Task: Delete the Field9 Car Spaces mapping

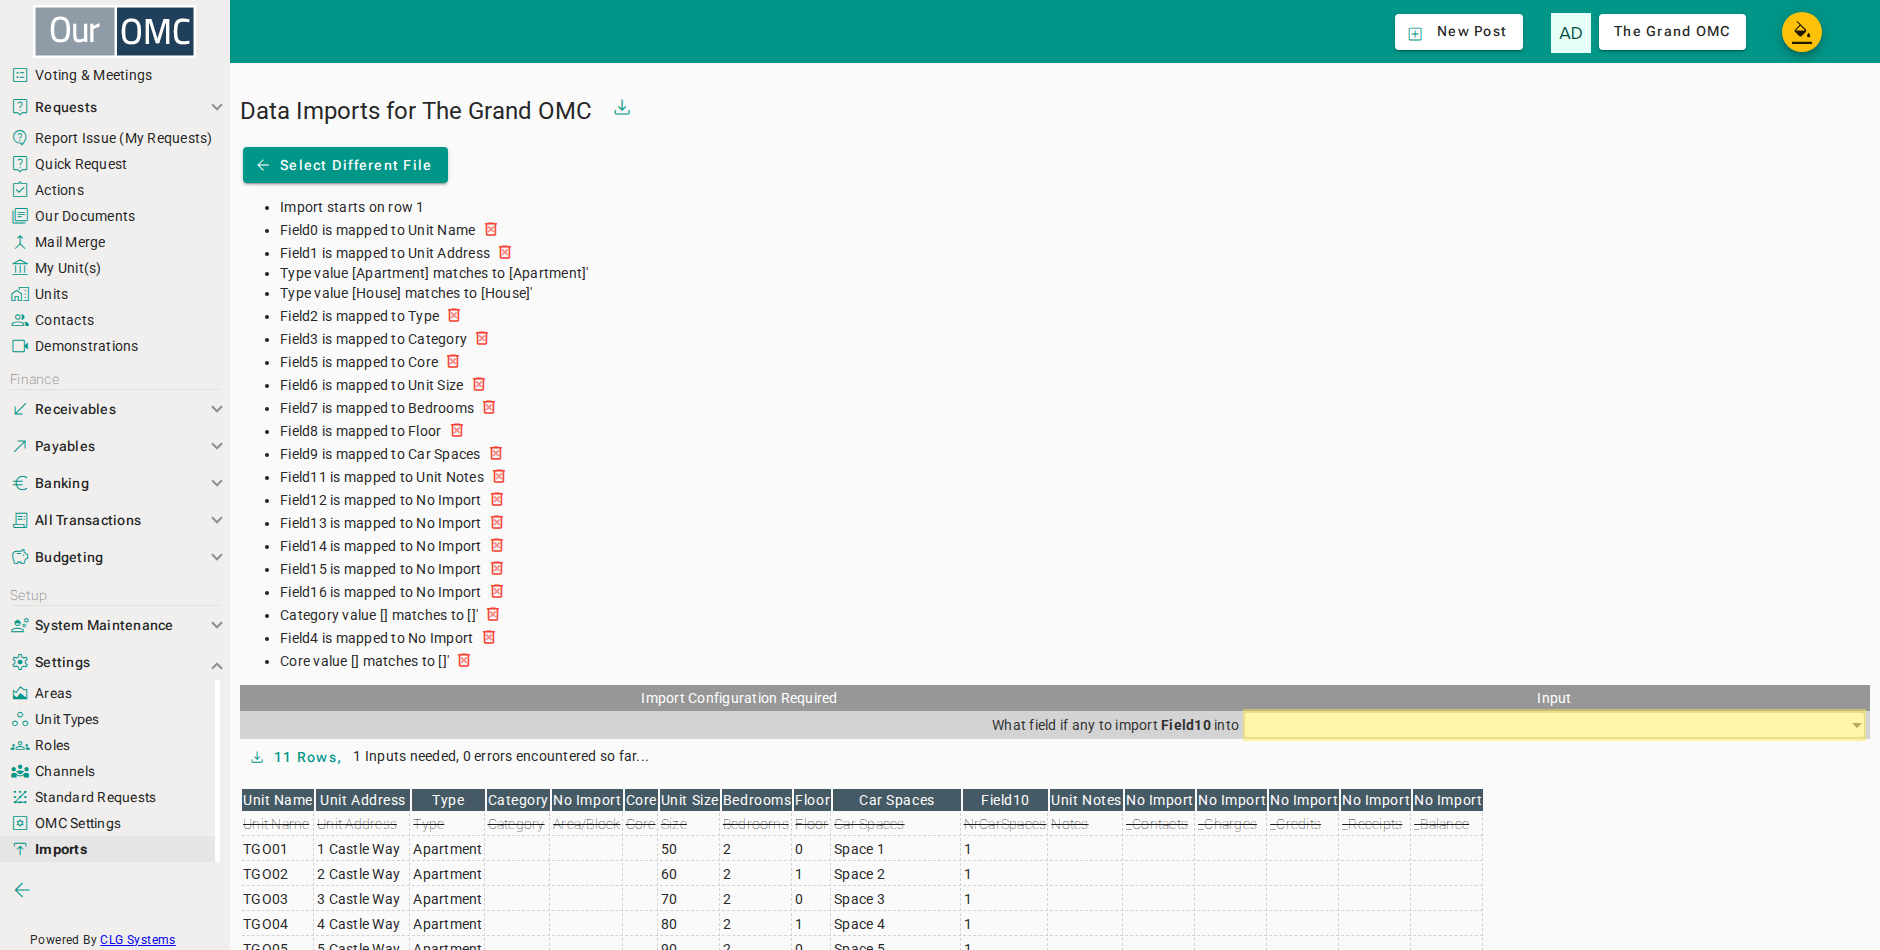Action: 496,454
